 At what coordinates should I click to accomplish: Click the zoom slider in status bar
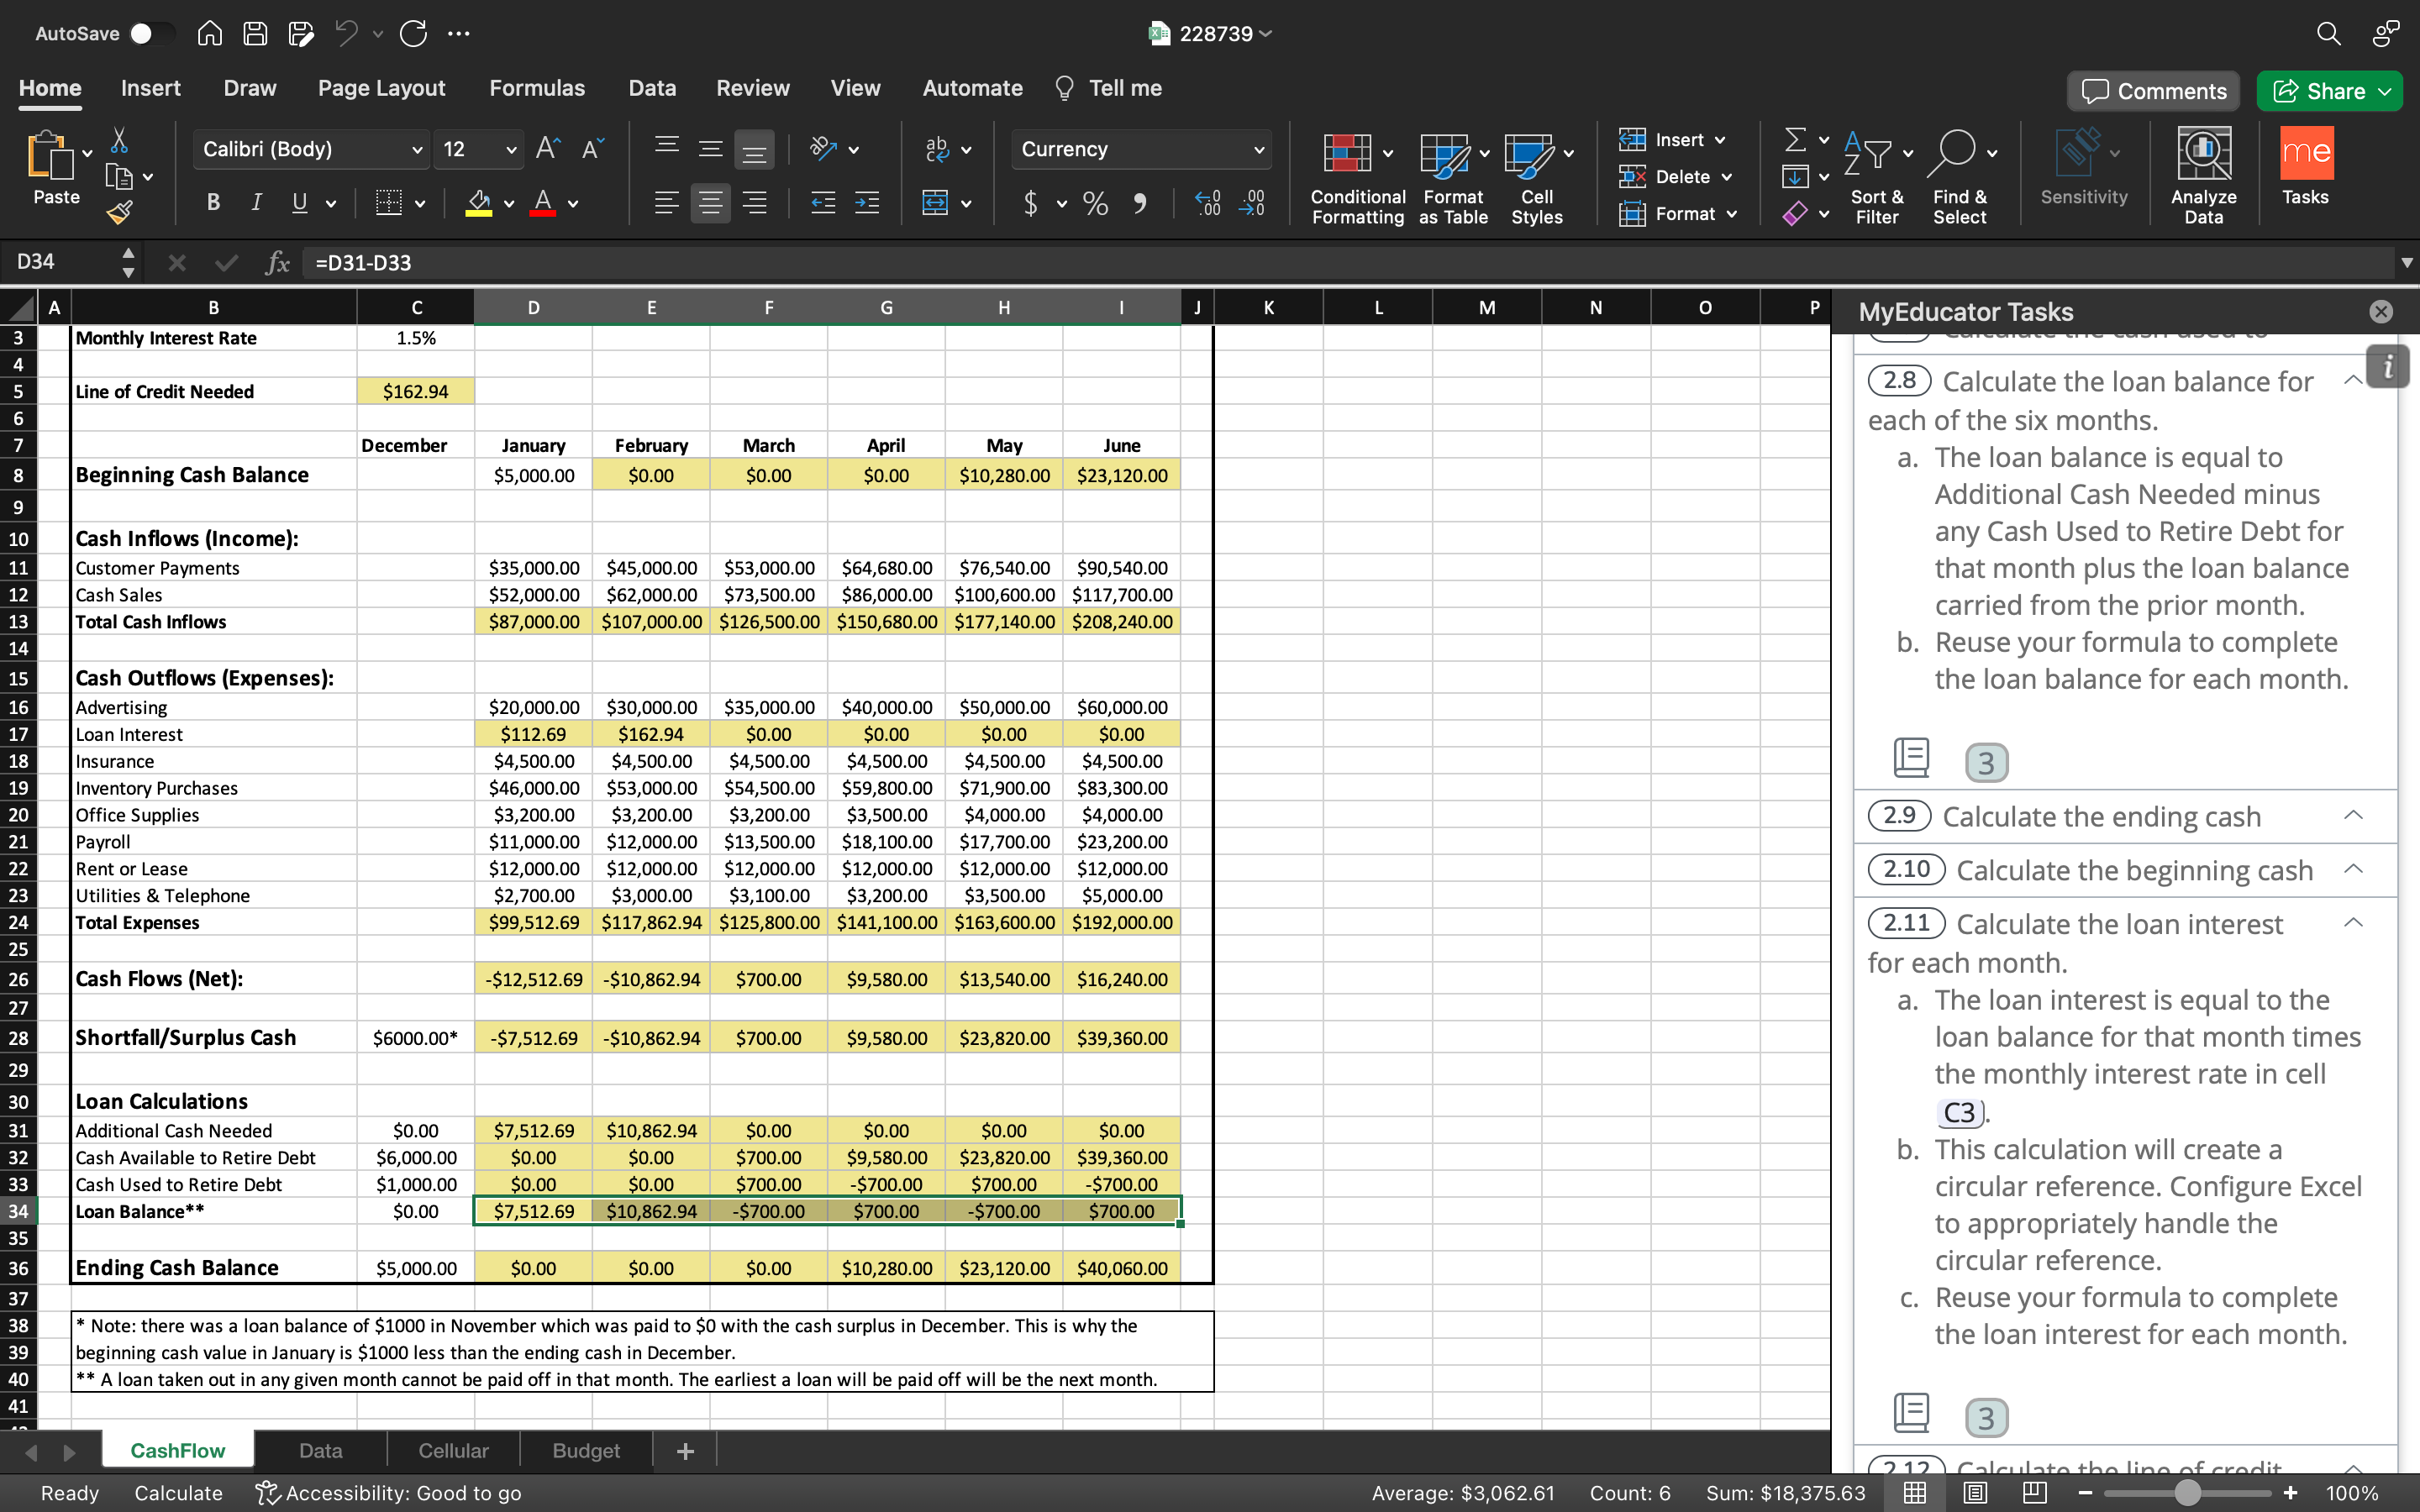[x=2187, y=1493]
